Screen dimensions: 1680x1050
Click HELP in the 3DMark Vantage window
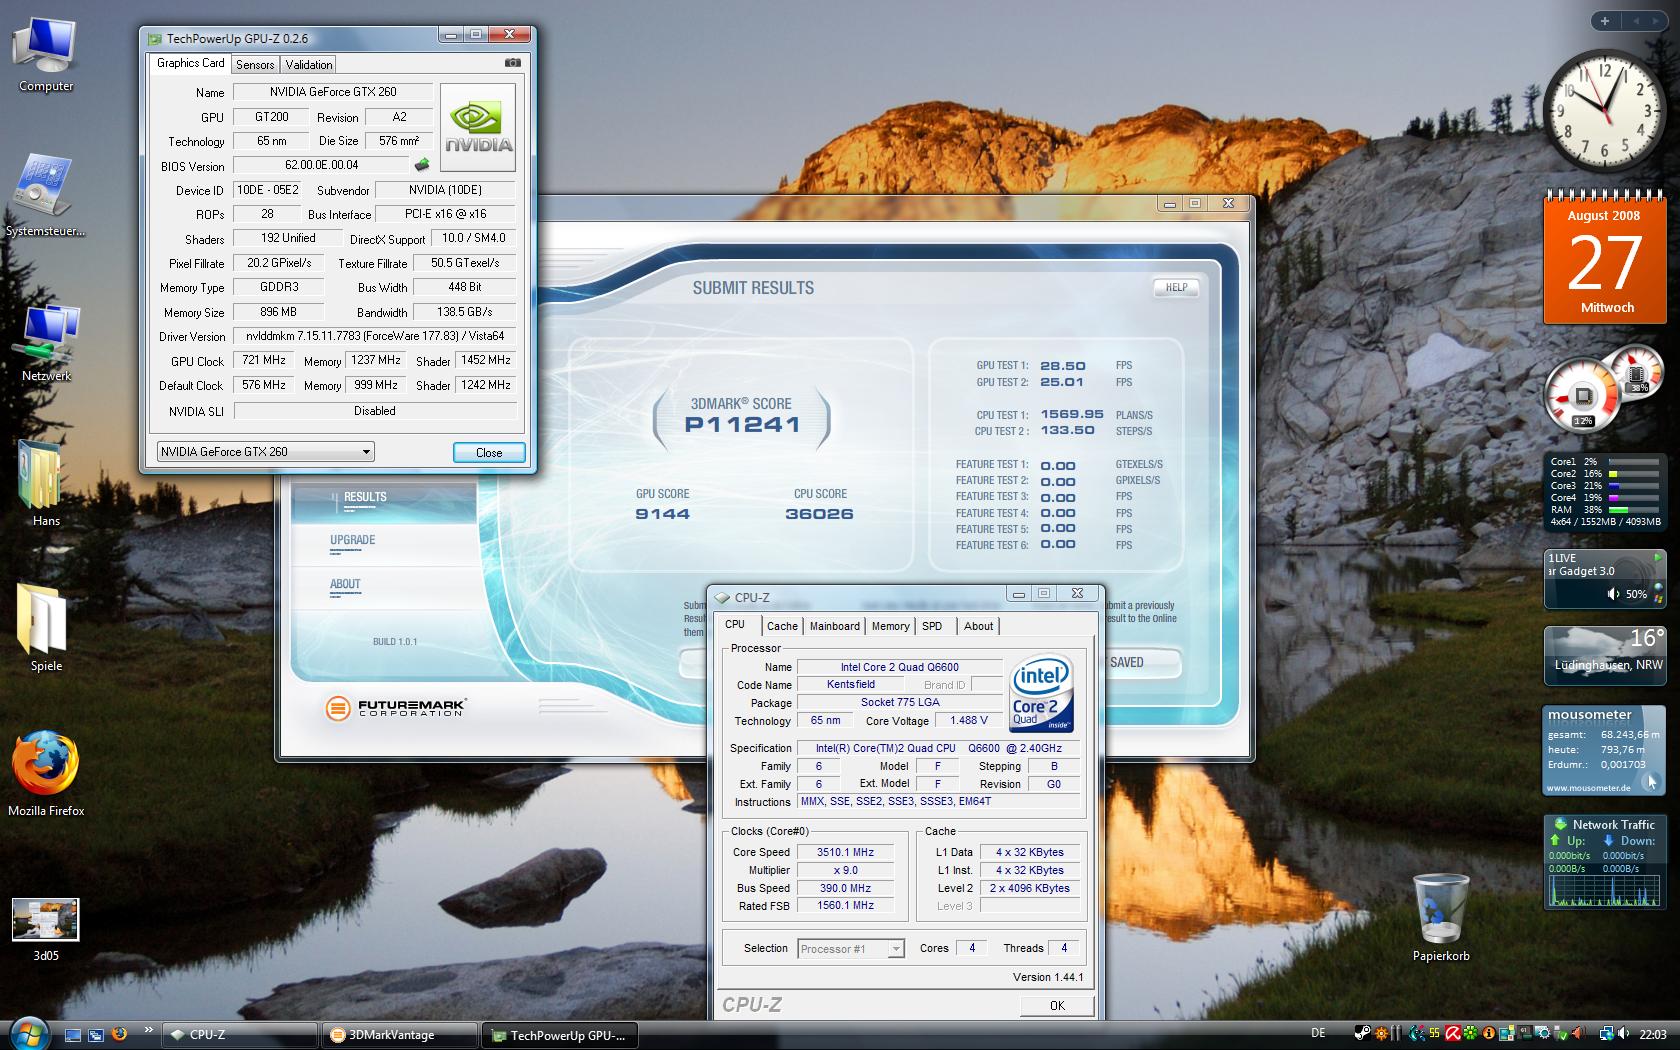click(x=1176, y=288)
